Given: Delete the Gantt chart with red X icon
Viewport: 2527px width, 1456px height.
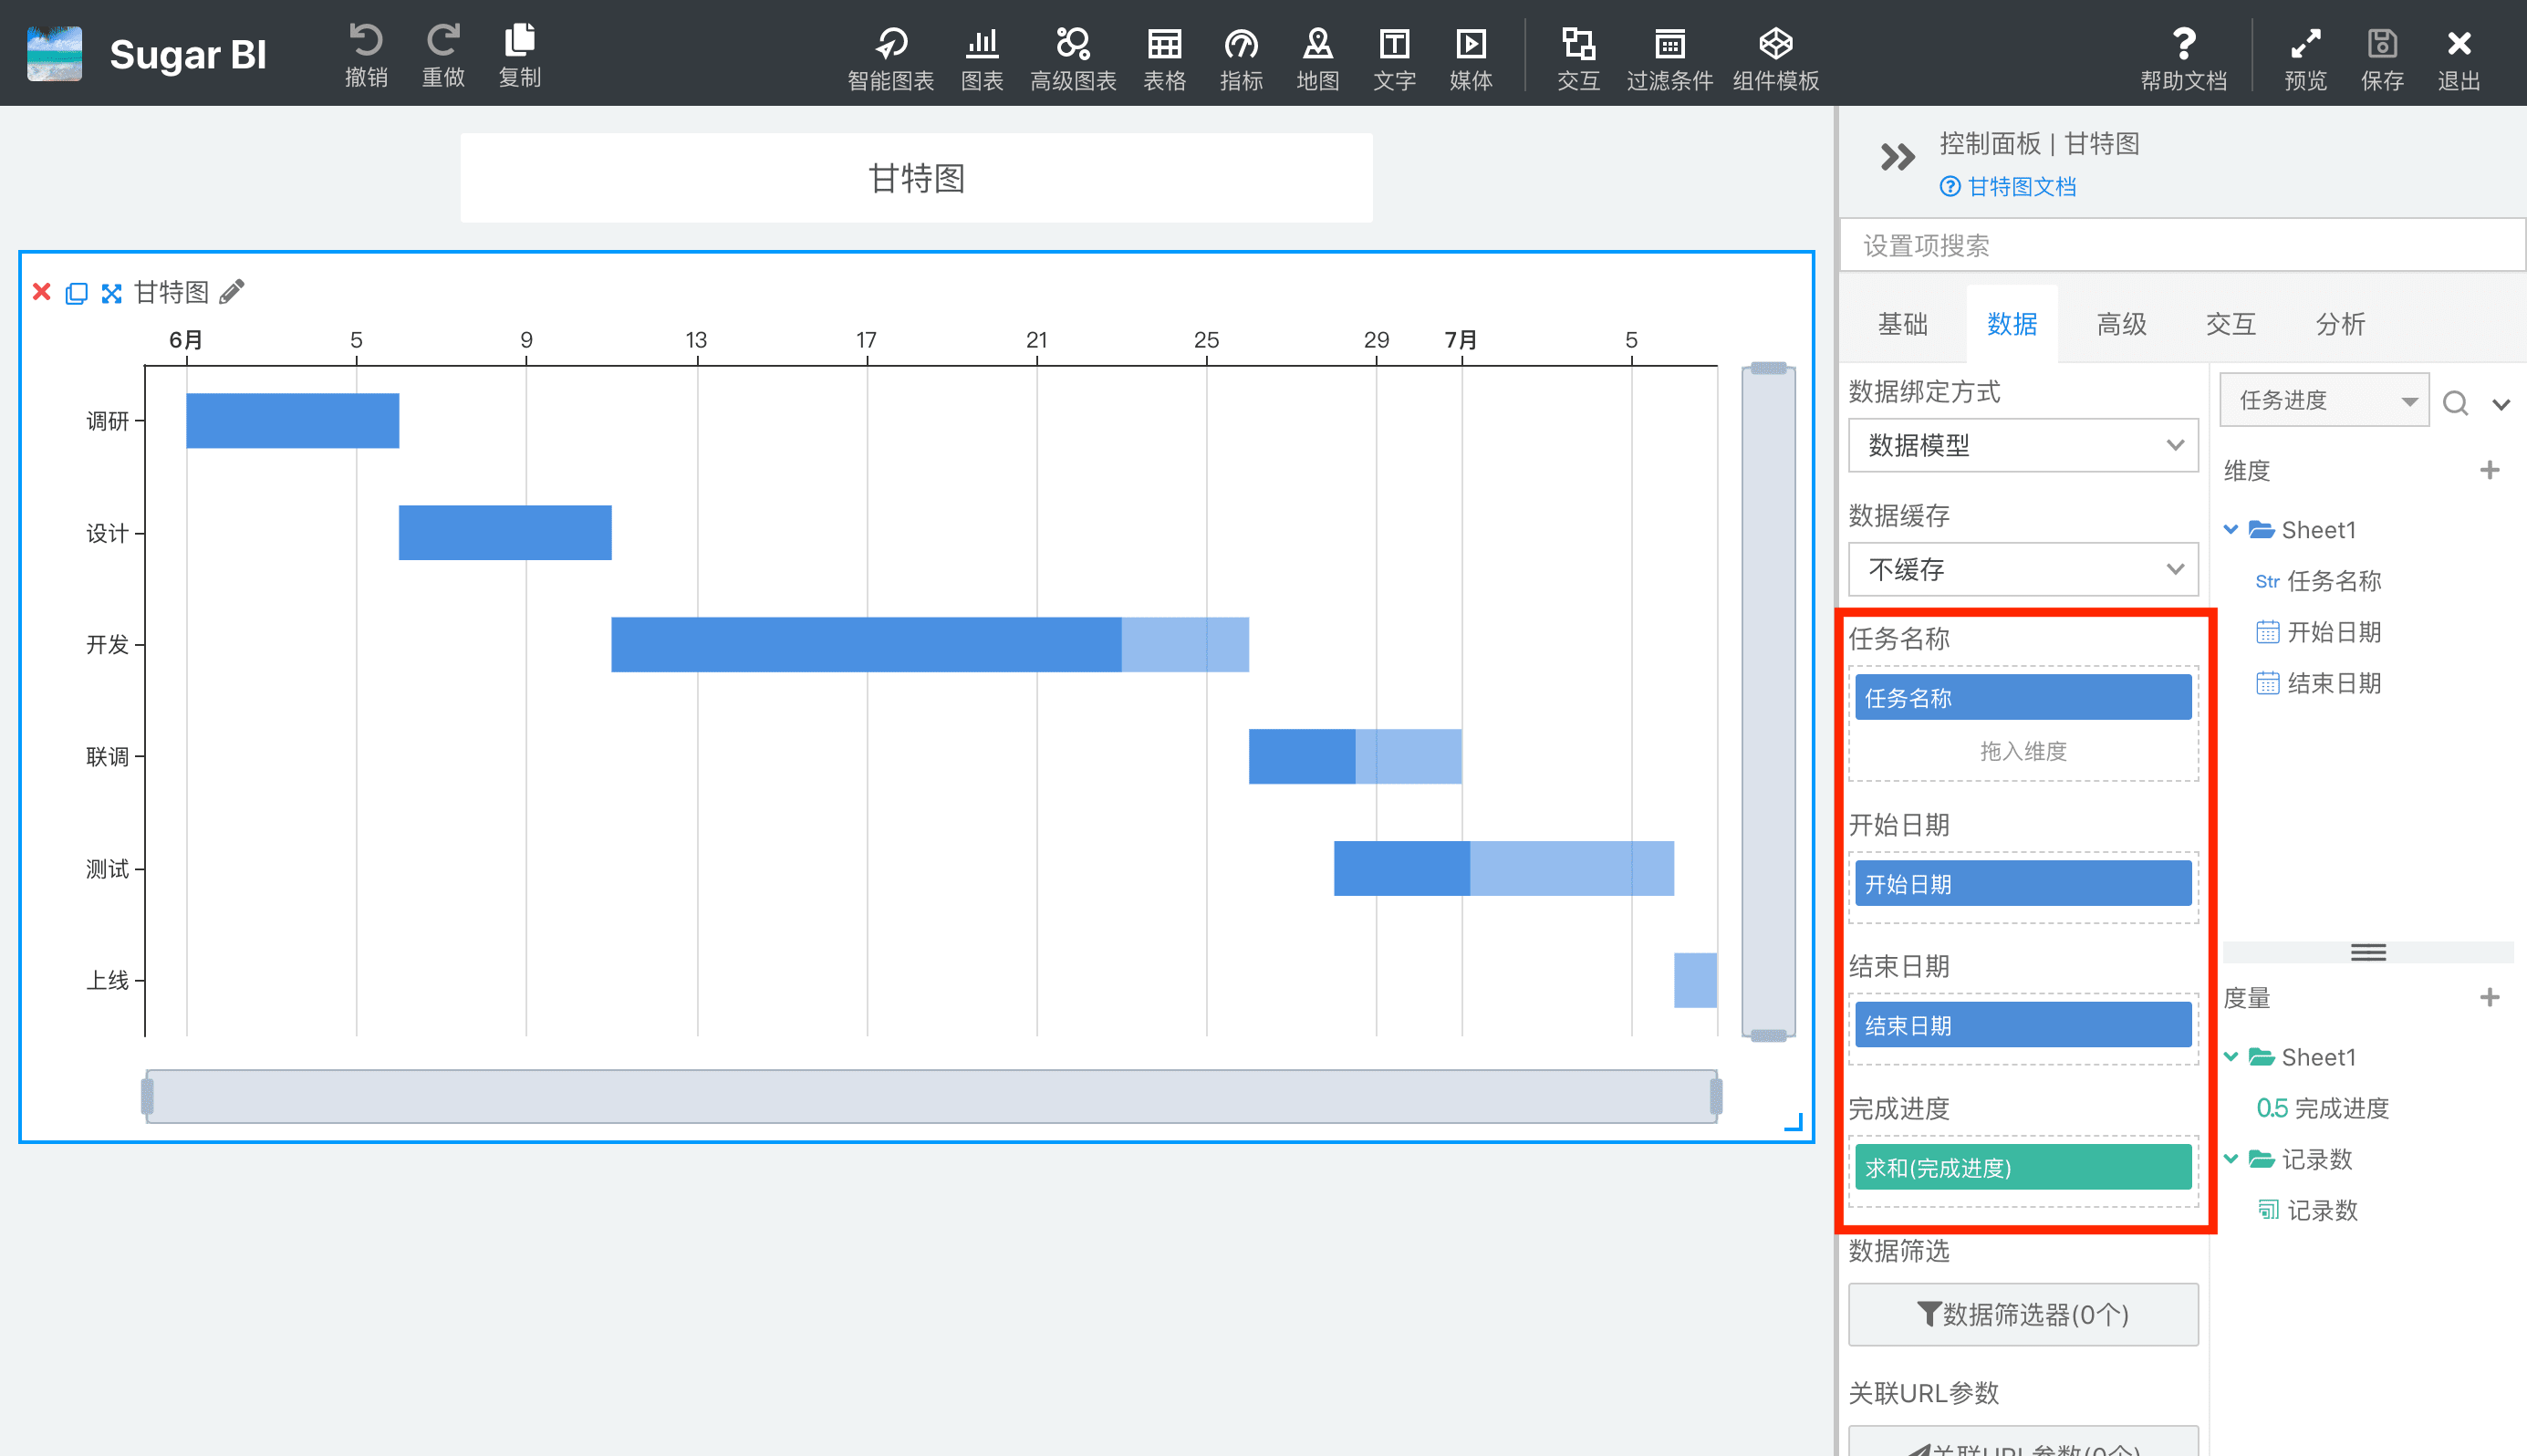Looking at the screenshot, I should click(41, 291).
